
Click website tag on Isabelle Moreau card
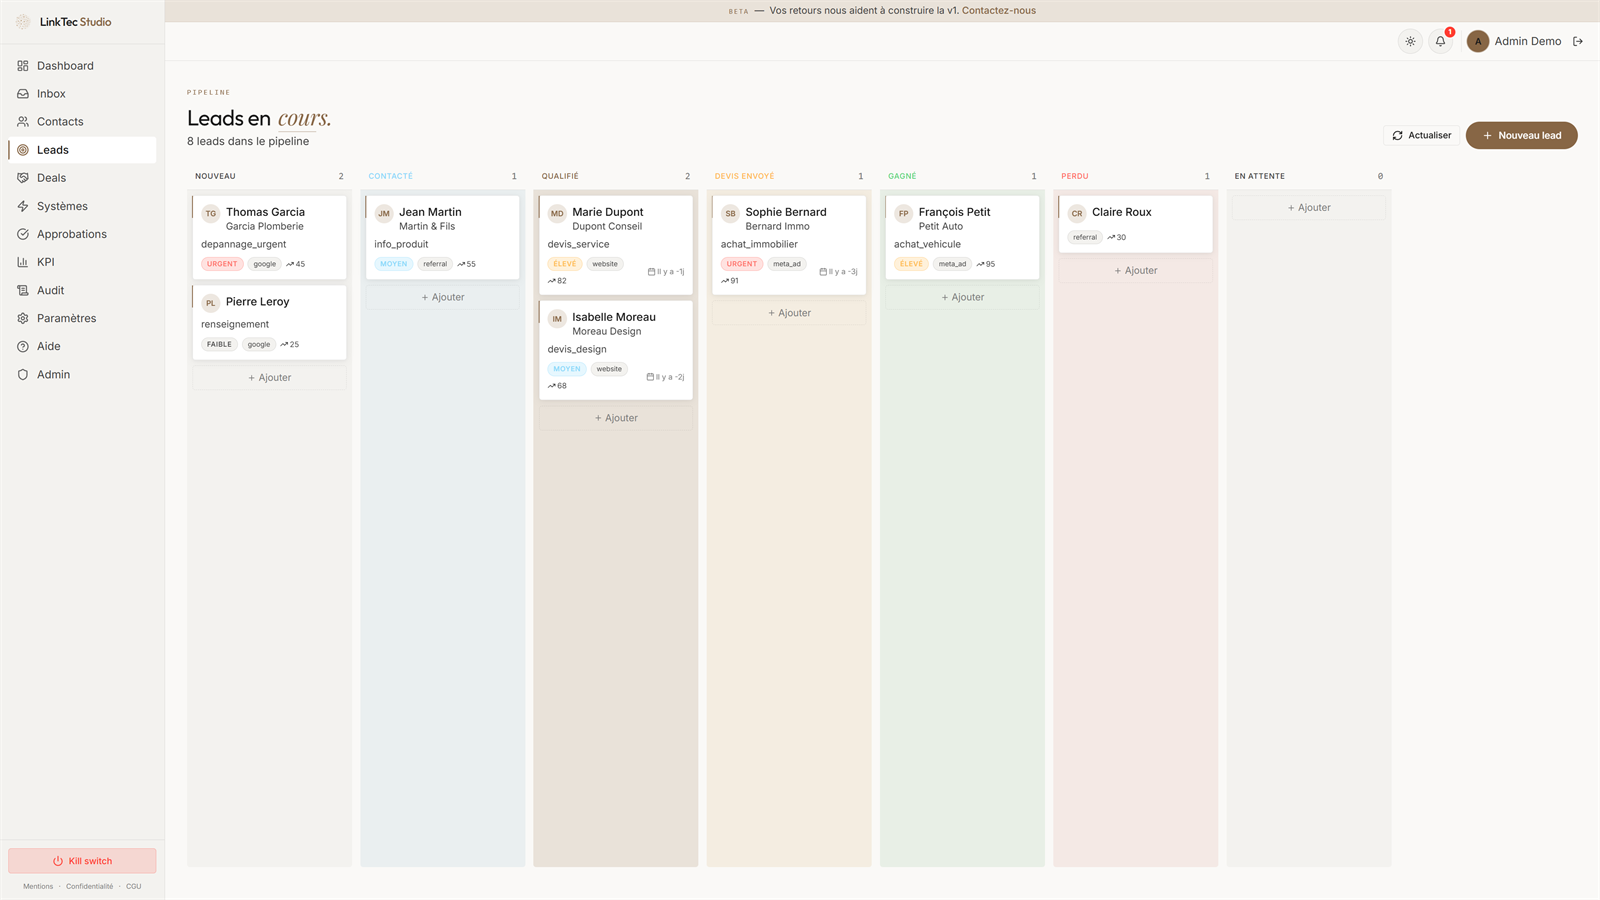pos(609,369)
